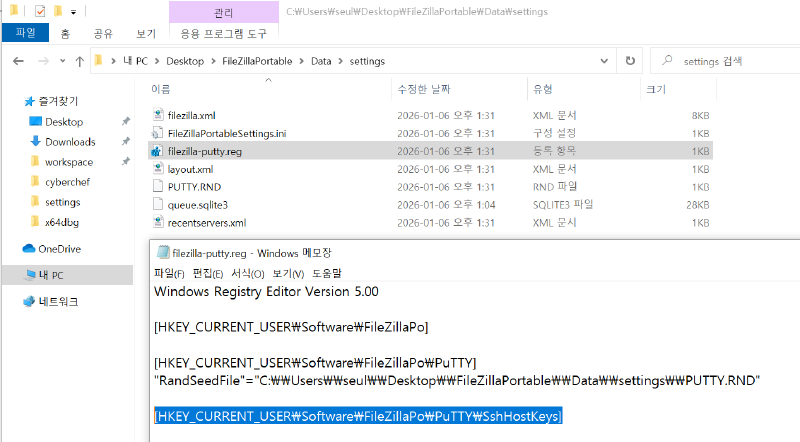Go up one folder level
The width and height of the screenshot is (800, 442).
(80, 61)
